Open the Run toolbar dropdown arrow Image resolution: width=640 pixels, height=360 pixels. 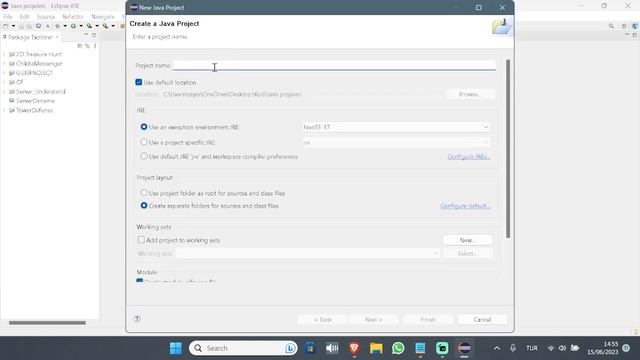click(x=81, y=26)
